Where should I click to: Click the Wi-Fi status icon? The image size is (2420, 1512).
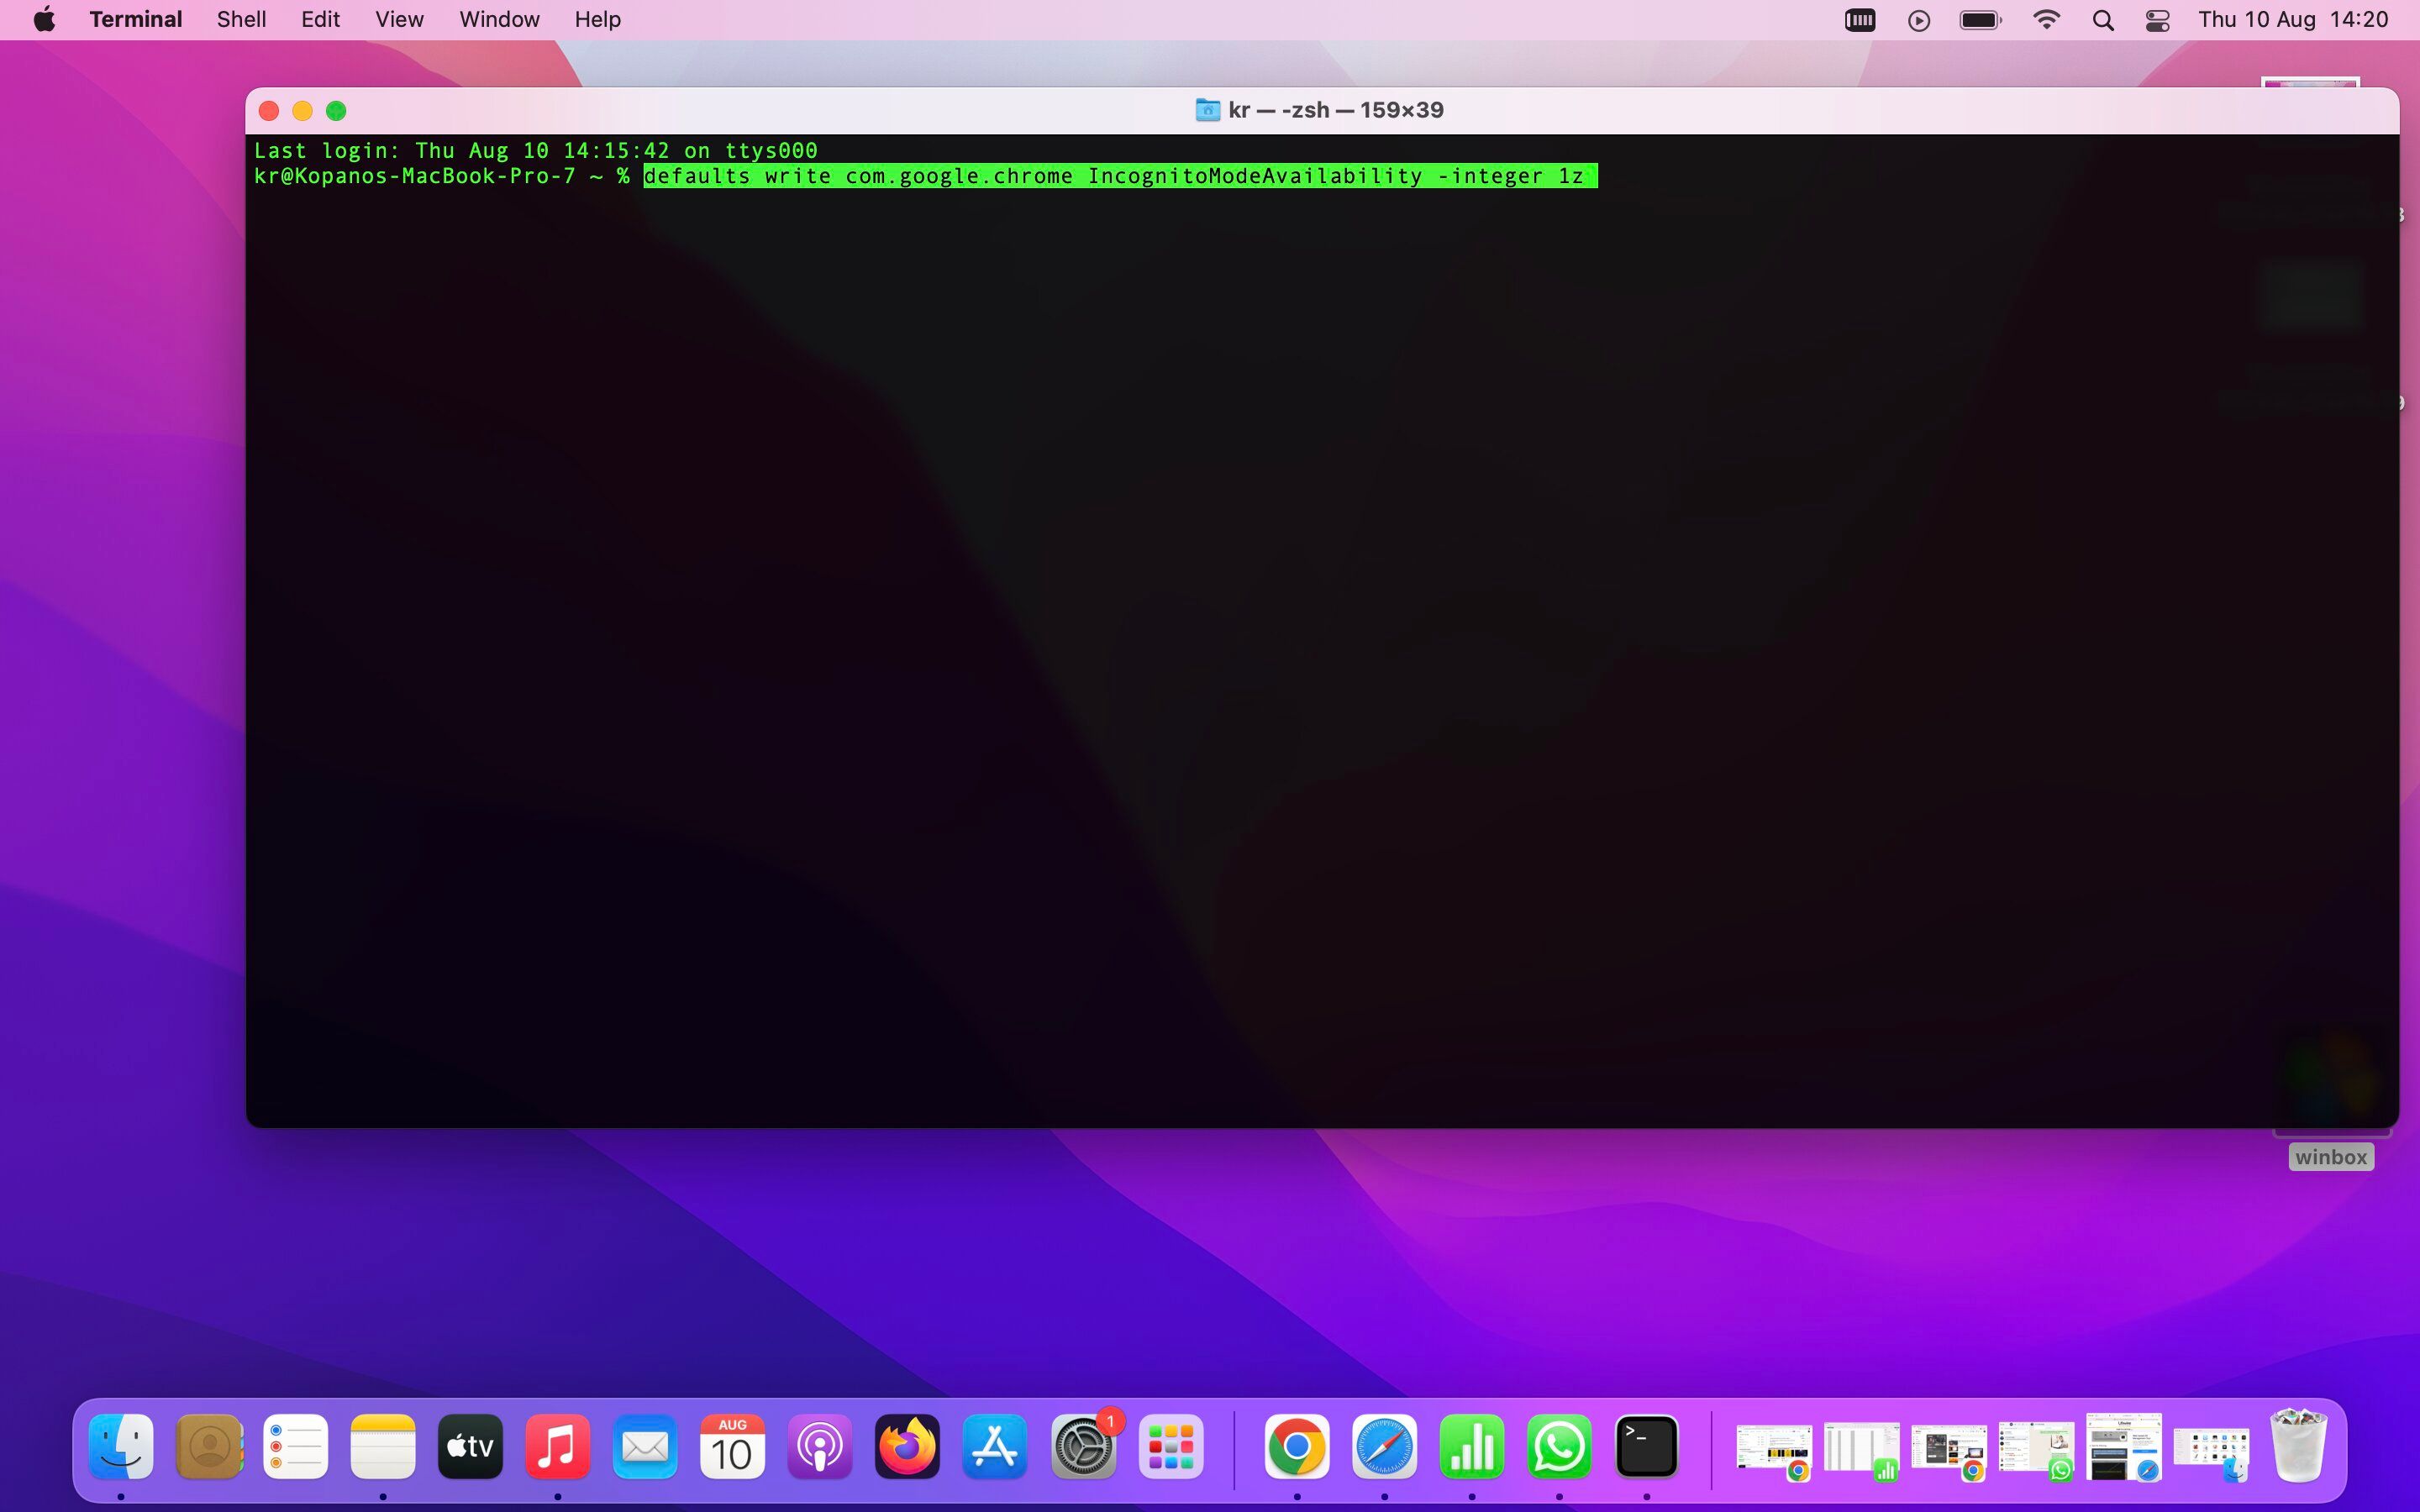tap(2048, 19)
